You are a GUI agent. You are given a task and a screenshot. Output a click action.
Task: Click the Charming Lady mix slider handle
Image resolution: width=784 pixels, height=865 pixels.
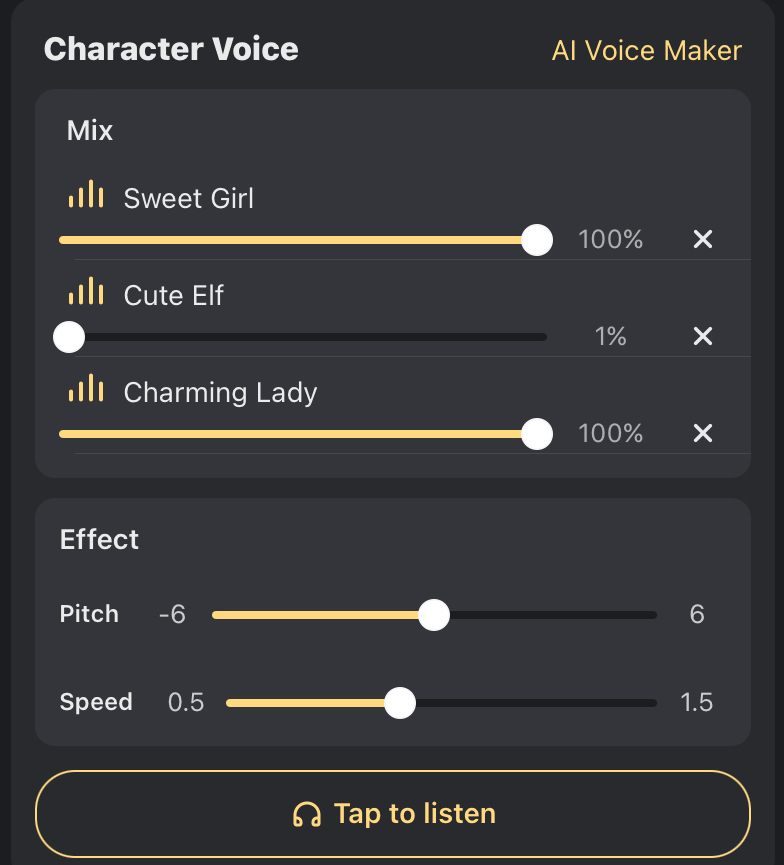click(538, 434)
